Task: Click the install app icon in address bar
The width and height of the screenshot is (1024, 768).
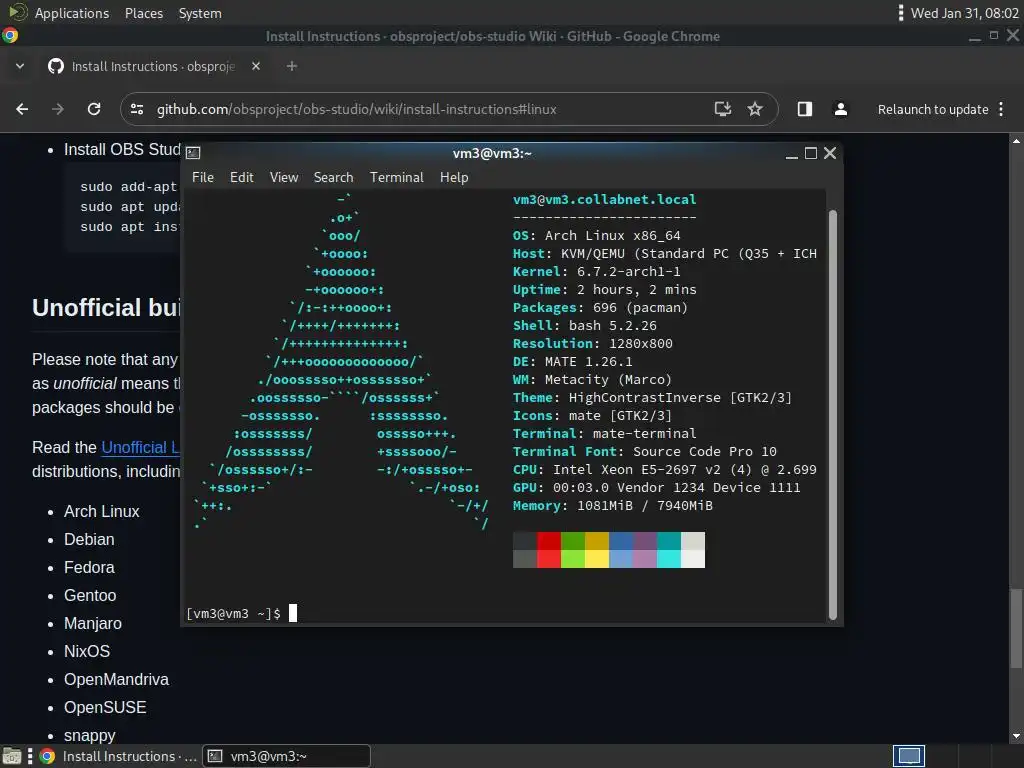Action: 722,109
